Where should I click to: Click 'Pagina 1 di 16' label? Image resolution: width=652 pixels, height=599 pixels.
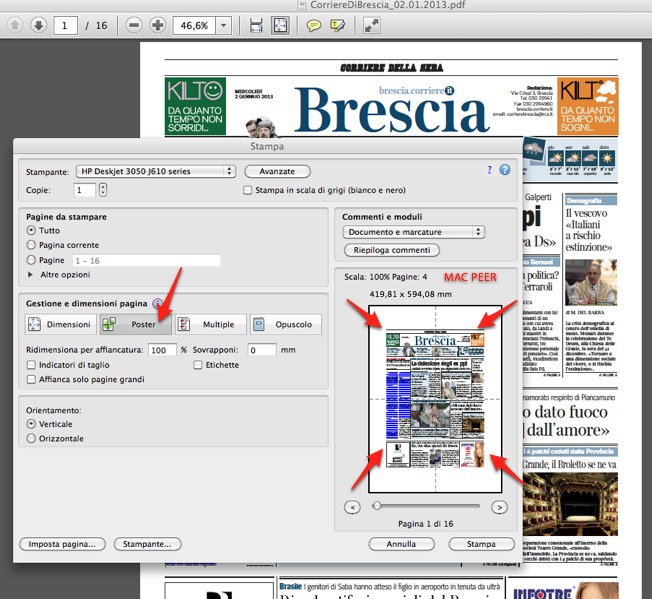(x=425, y=524)
